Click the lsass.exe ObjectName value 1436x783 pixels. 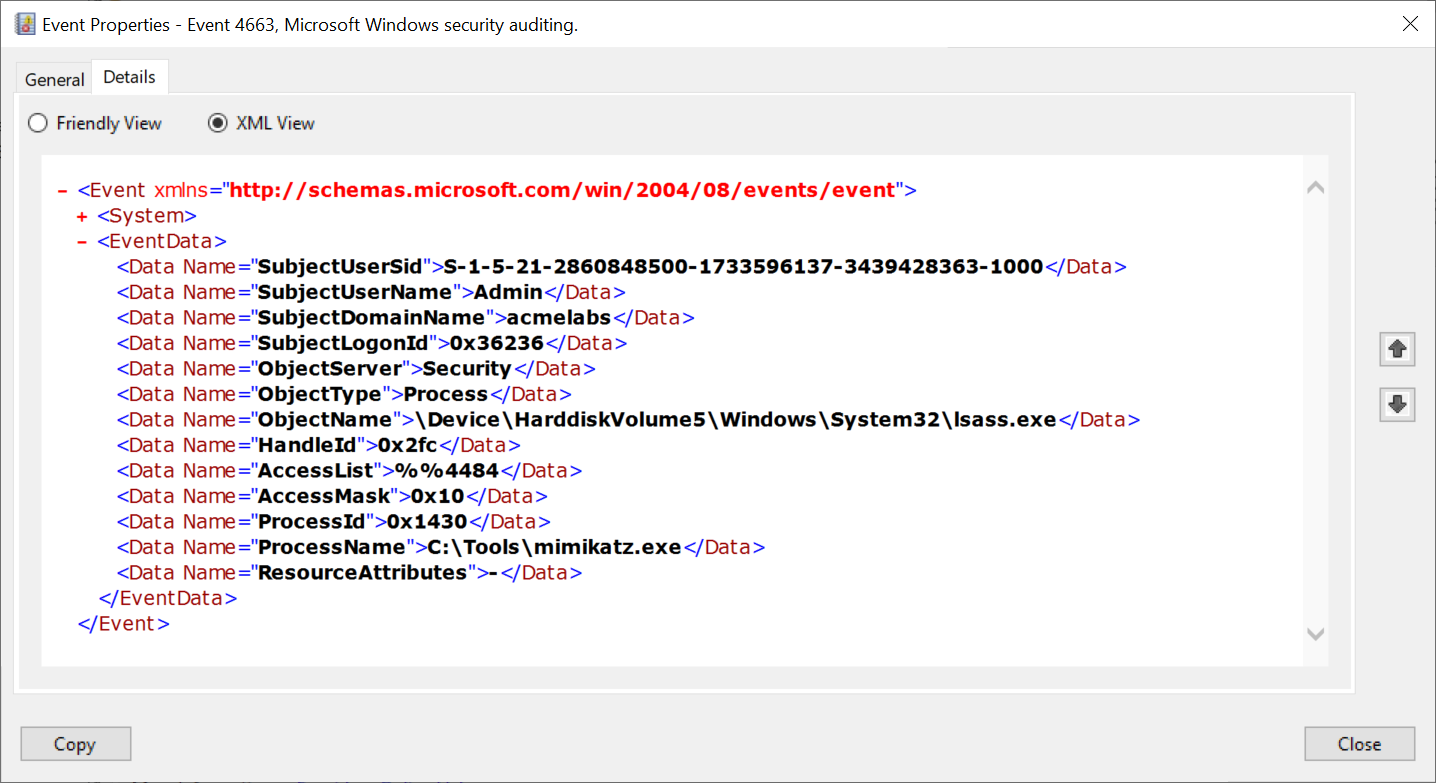[x=736, y=420]
